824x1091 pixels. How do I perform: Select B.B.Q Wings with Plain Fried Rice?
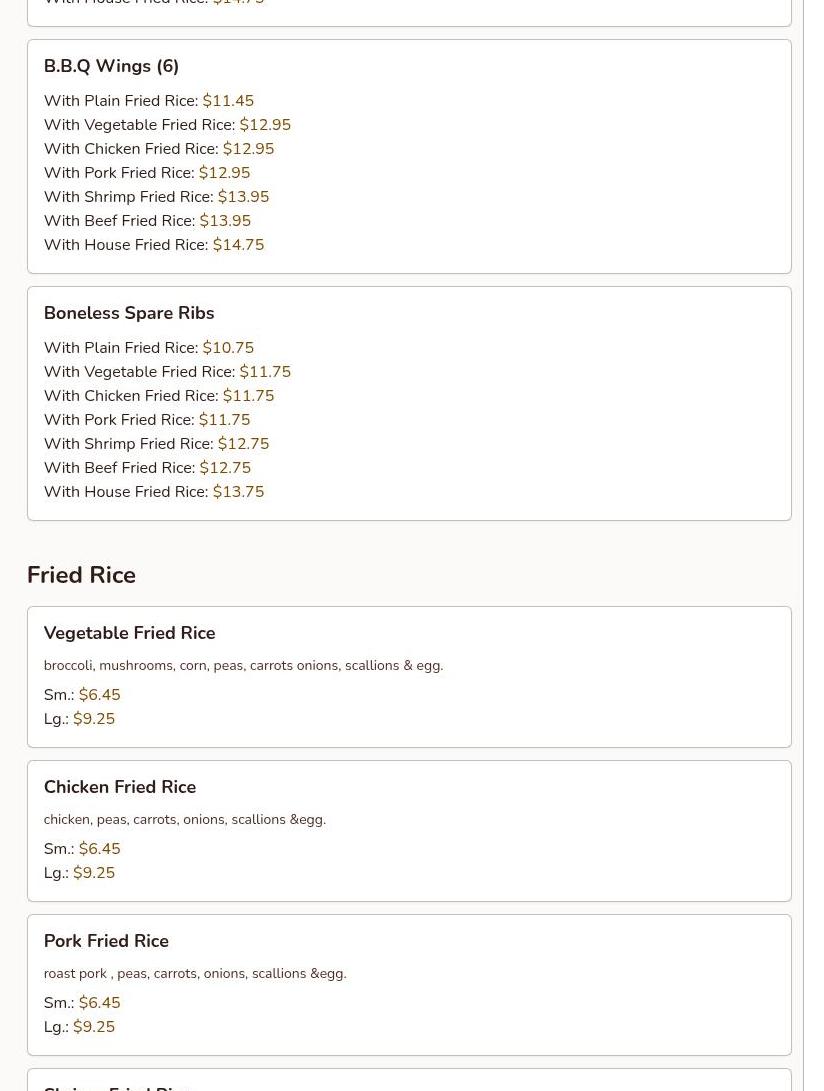(148, 101)
